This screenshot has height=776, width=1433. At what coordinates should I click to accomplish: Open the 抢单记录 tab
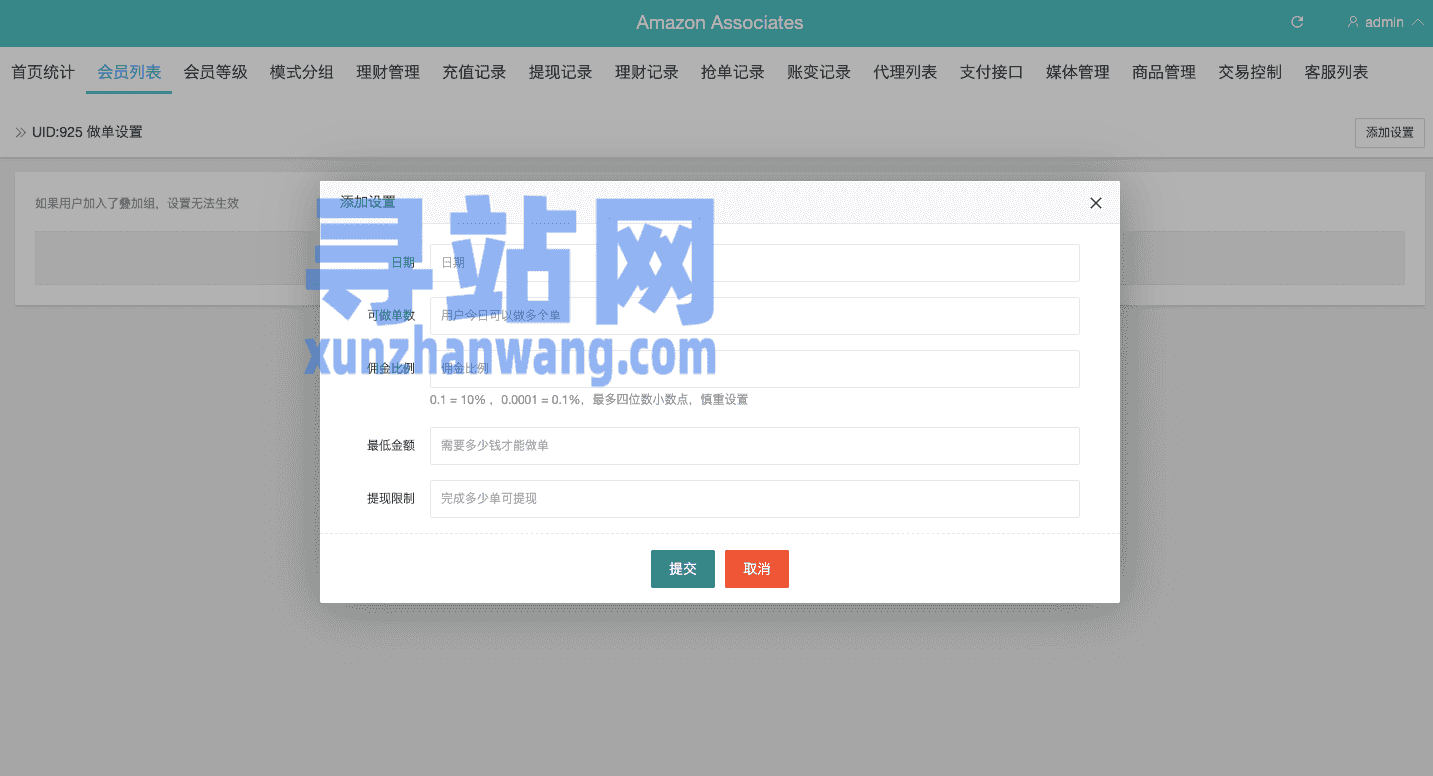click(733, 72)
